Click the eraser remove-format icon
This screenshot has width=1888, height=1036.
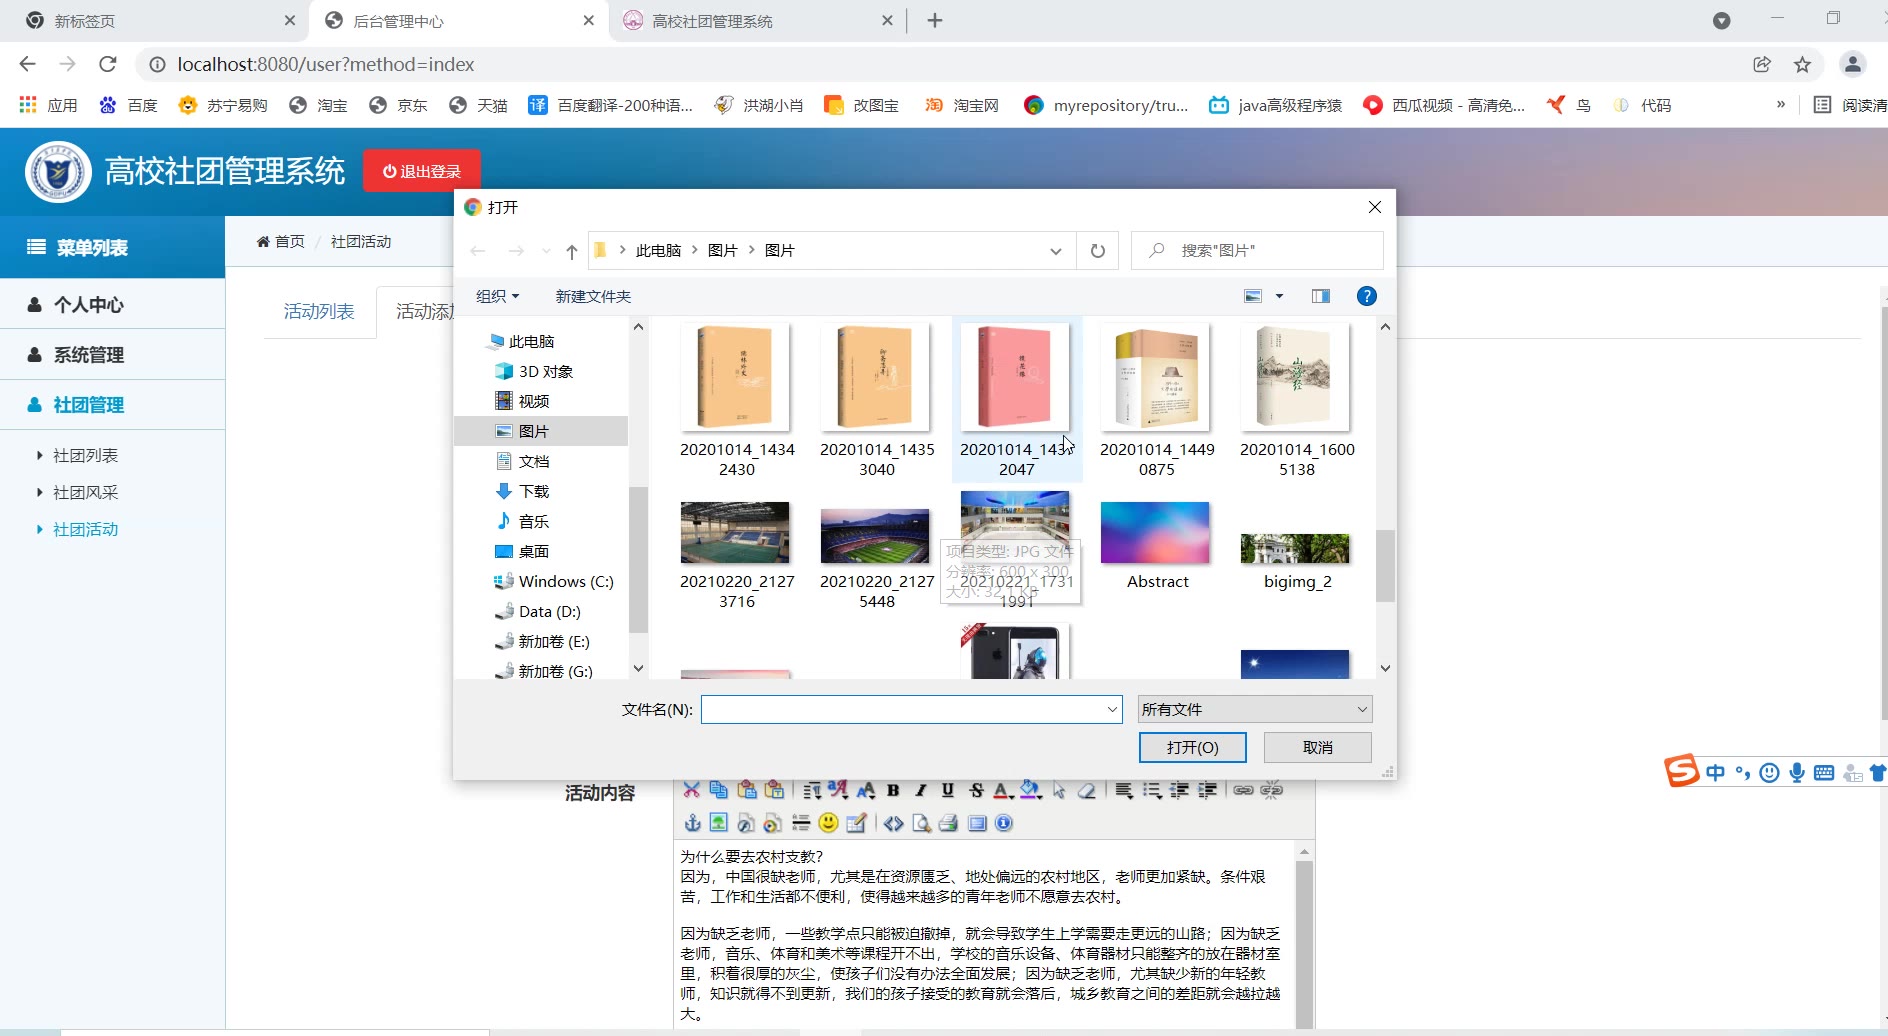click(x=1087, y=790)
